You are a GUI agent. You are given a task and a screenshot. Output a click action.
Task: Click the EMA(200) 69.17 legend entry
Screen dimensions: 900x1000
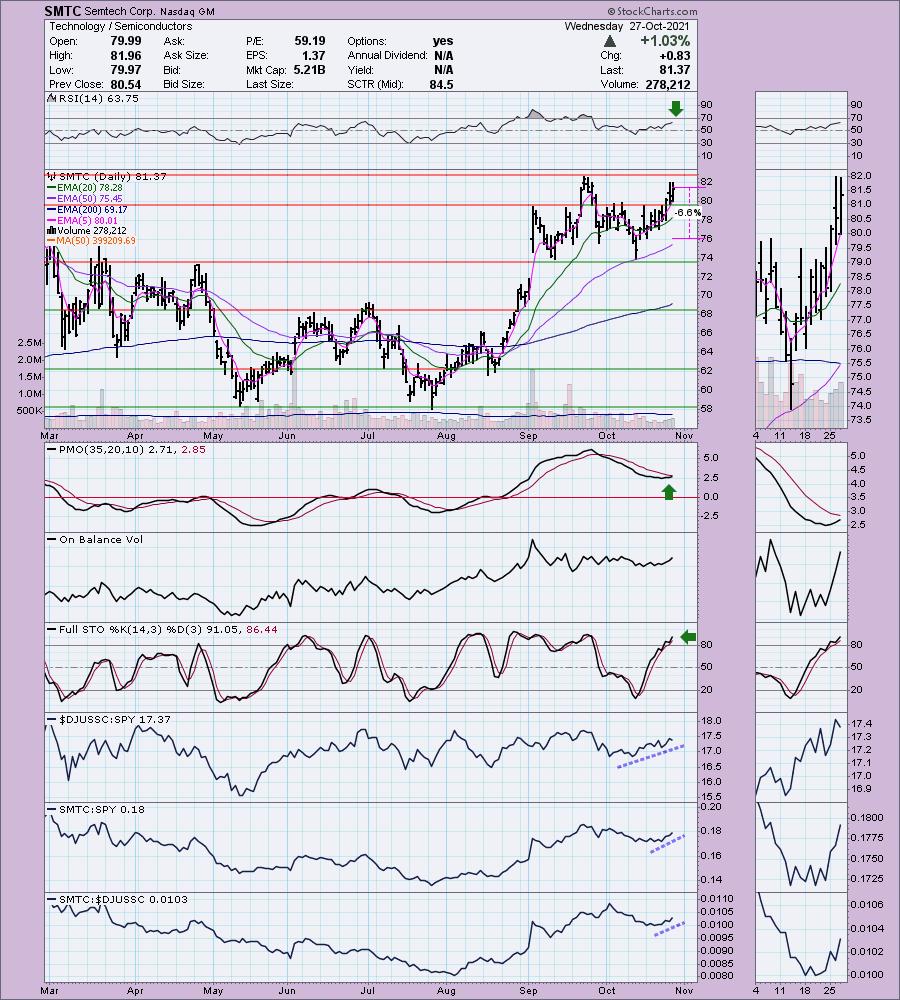(x=92, y=209)
